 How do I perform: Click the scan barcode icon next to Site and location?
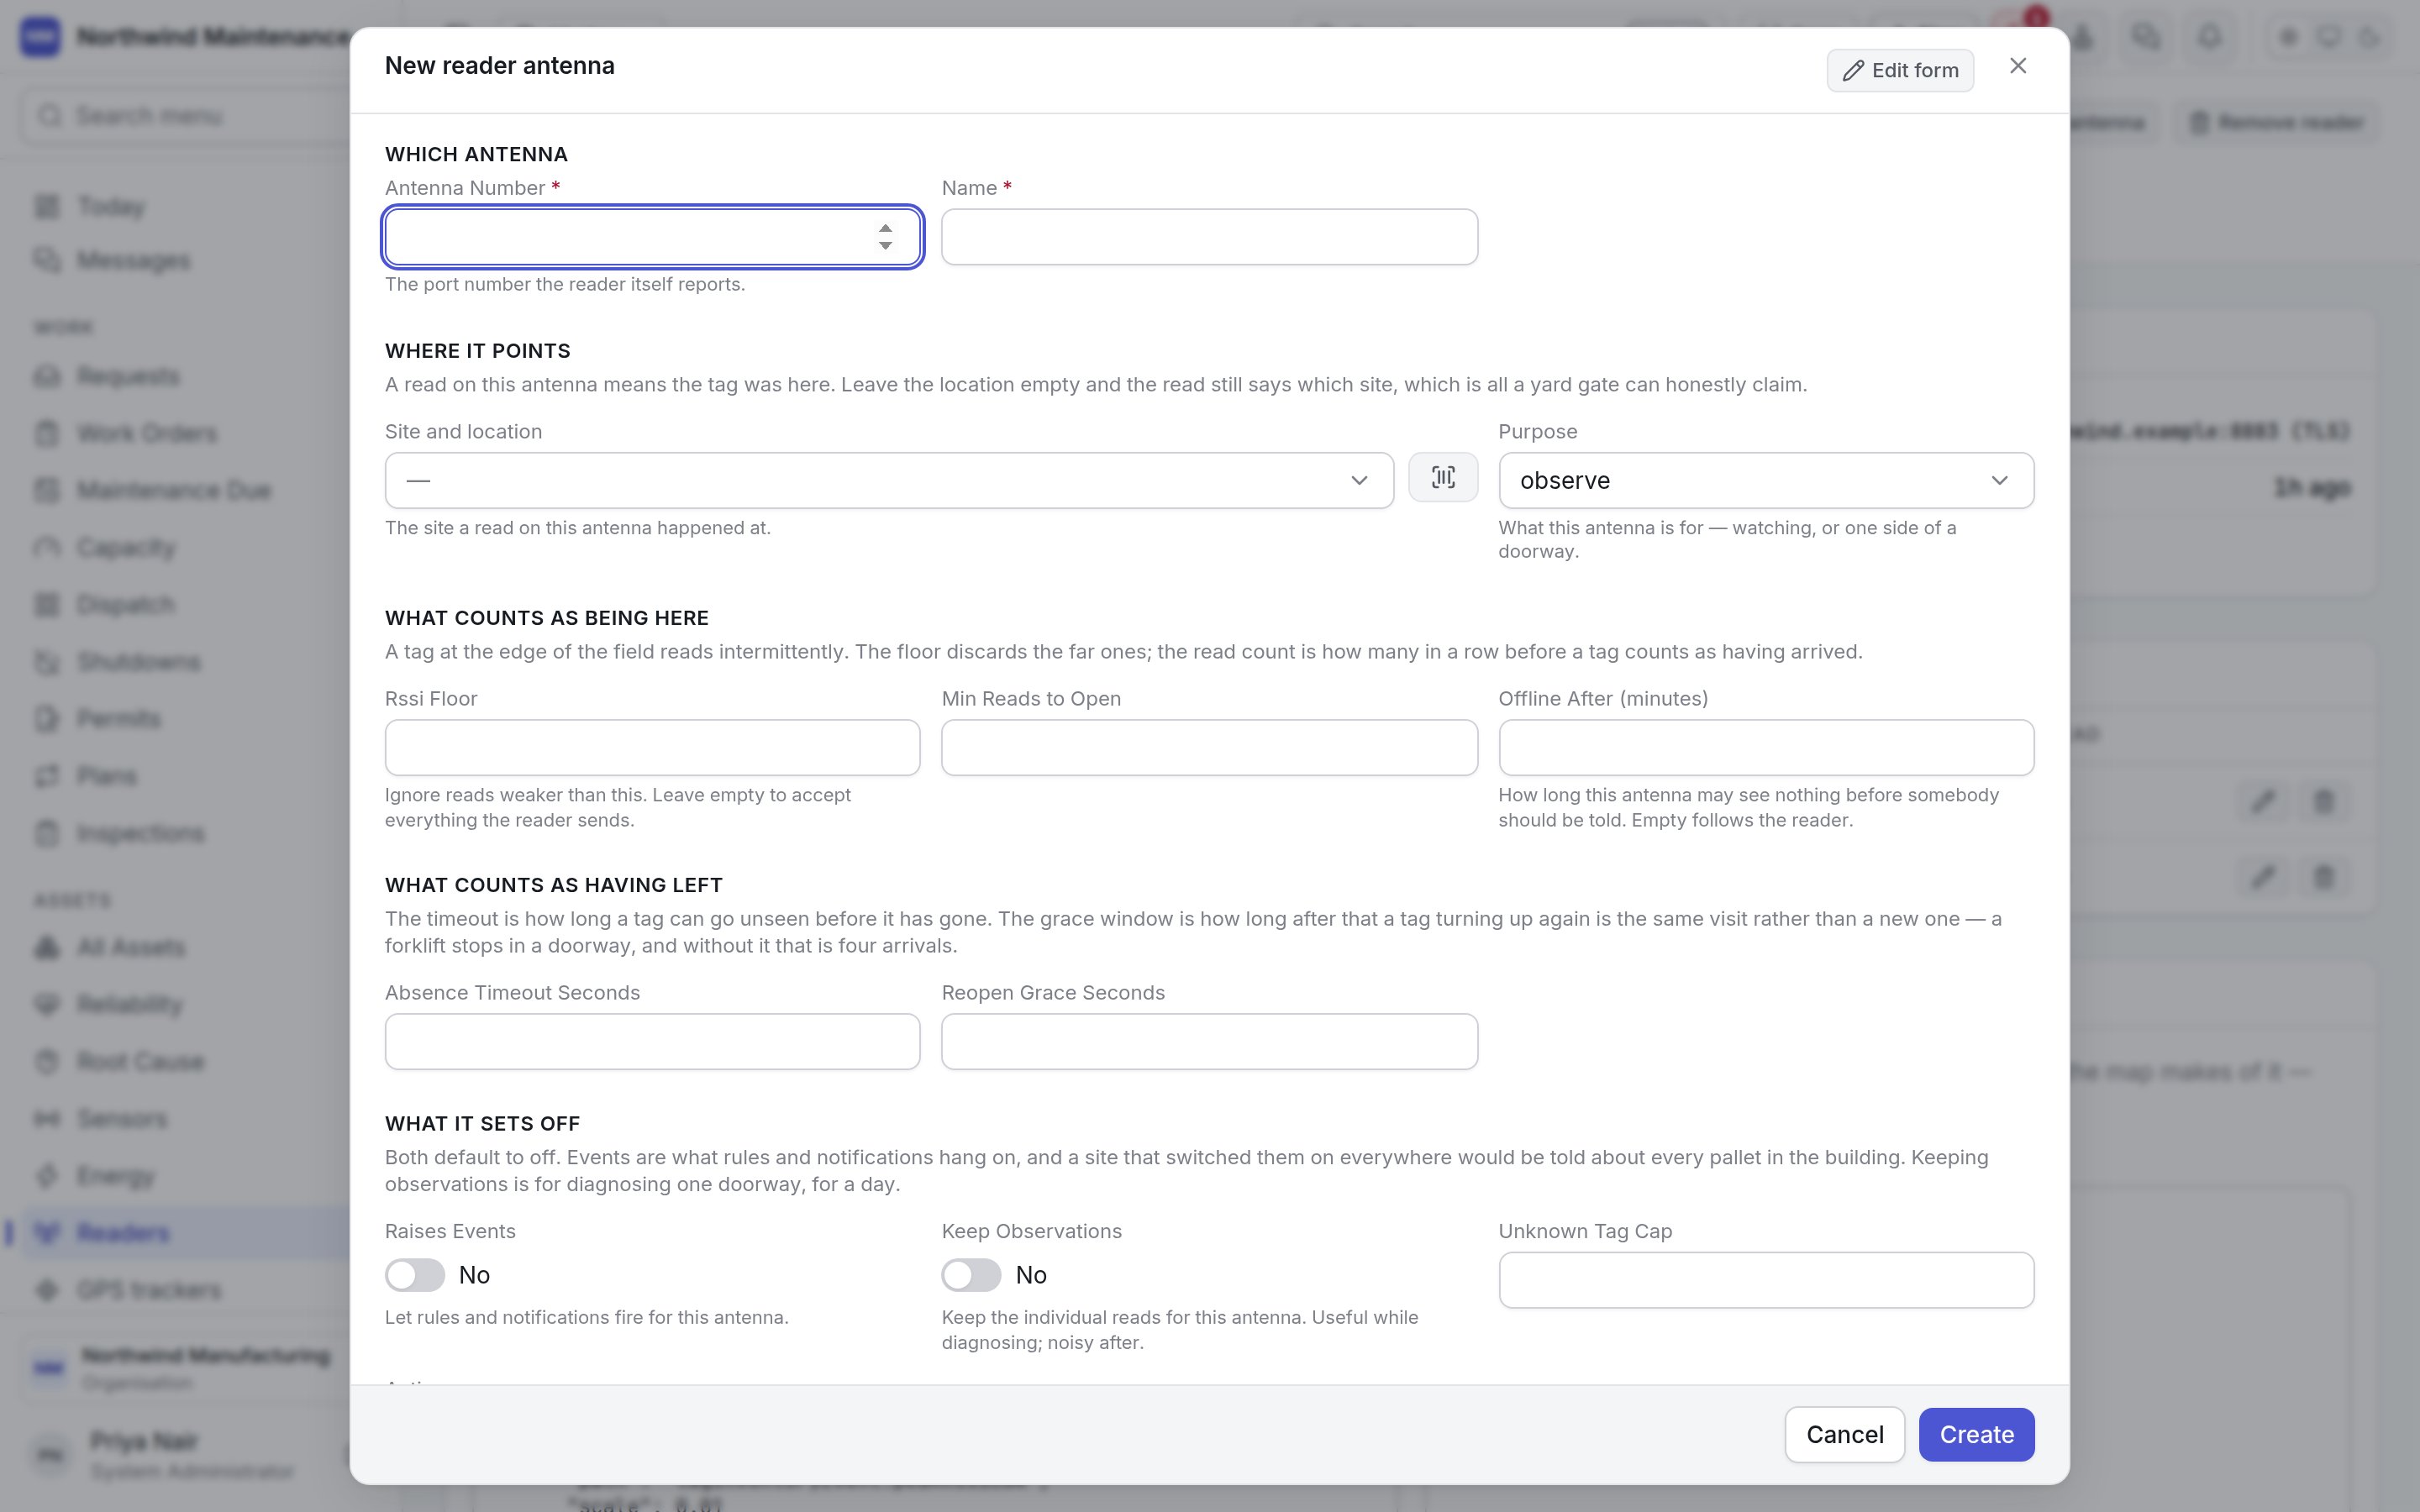(x=1443, y=478)
